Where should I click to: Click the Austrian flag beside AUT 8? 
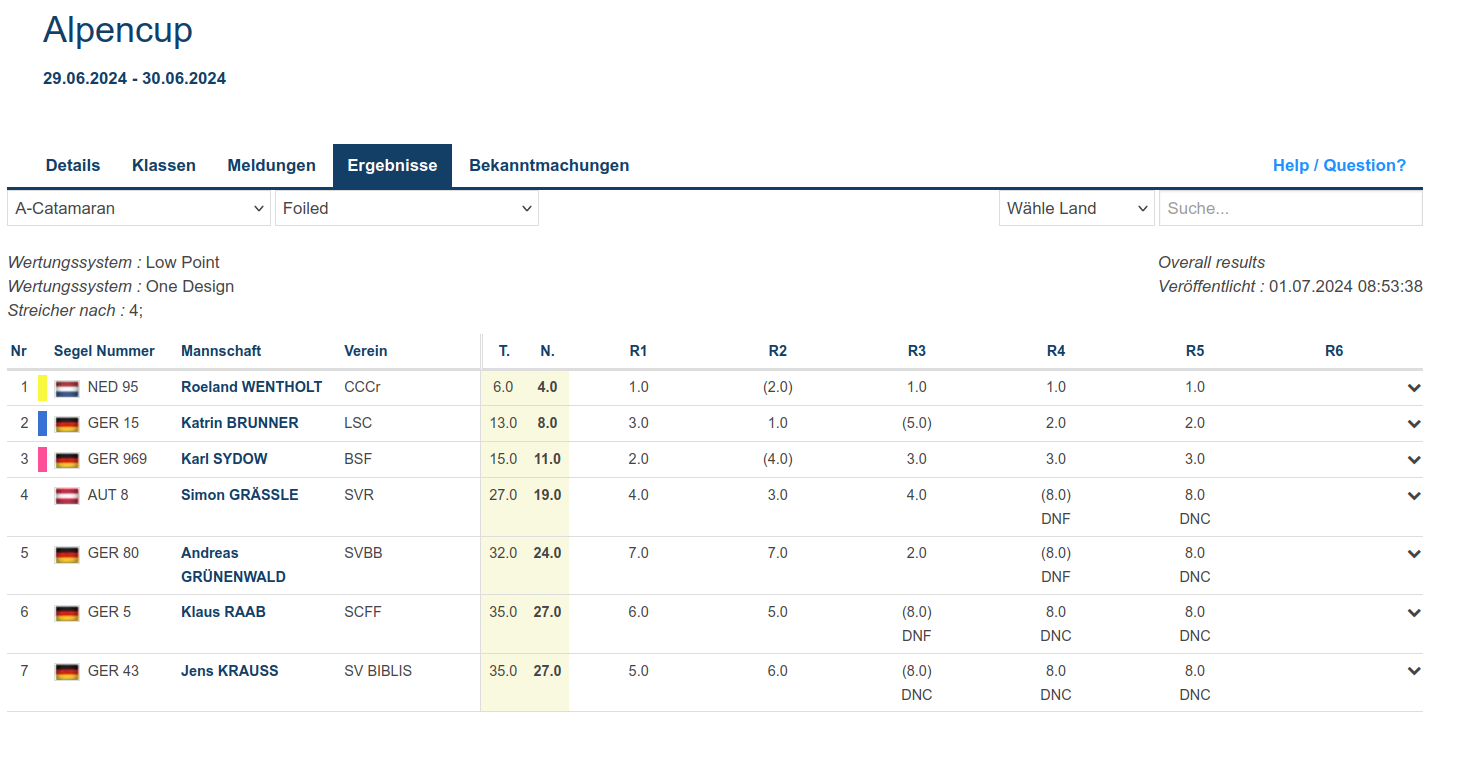click(67, 496)
